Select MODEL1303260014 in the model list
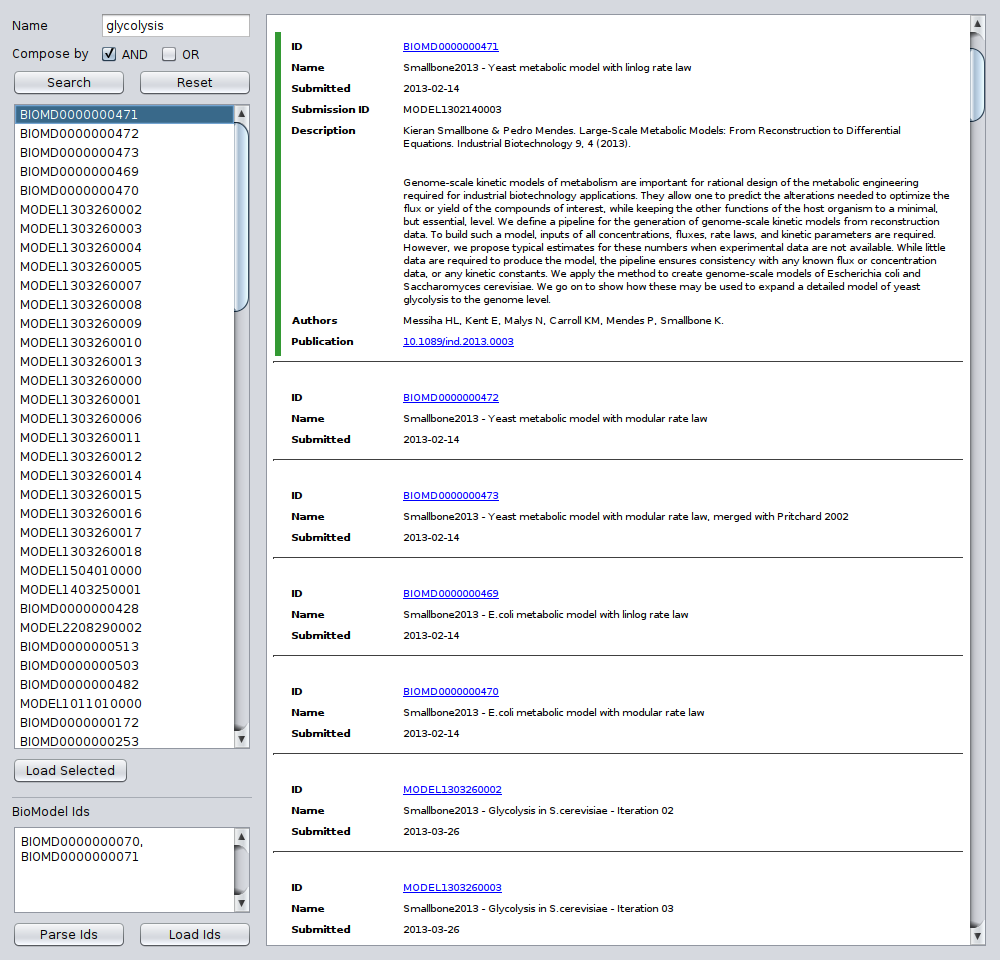Screen dimensions: 1000x960 (x=124, y=476)
